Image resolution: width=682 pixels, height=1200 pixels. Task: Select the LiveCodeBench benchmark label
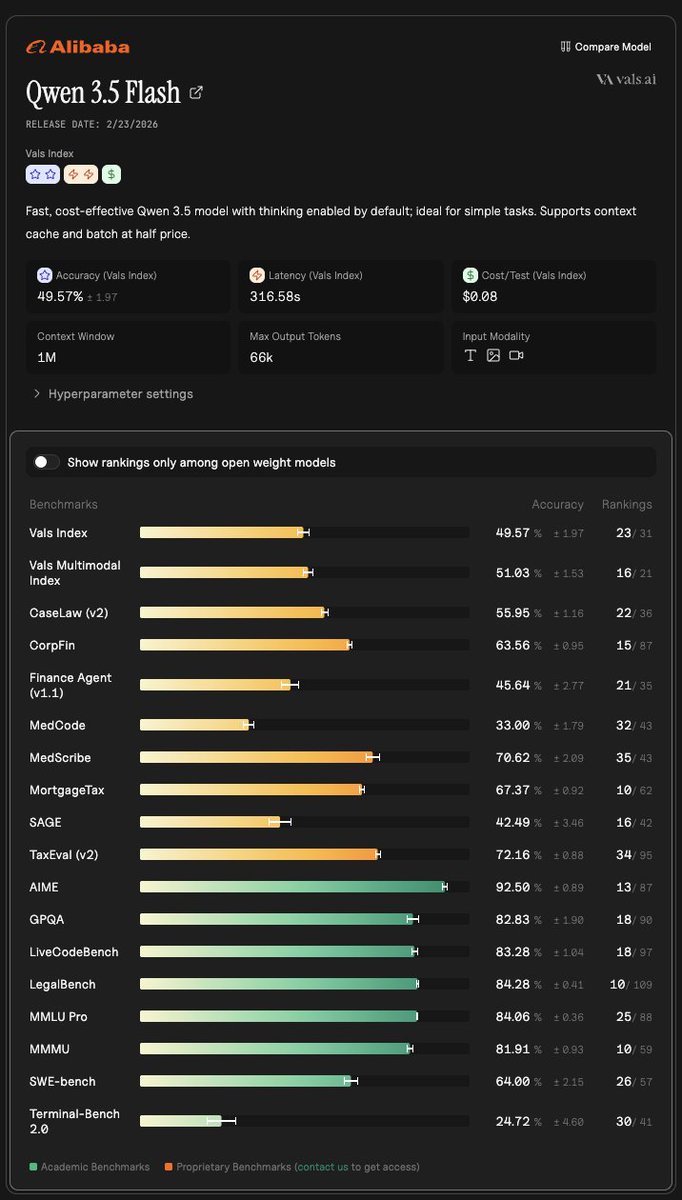(74, 952)
